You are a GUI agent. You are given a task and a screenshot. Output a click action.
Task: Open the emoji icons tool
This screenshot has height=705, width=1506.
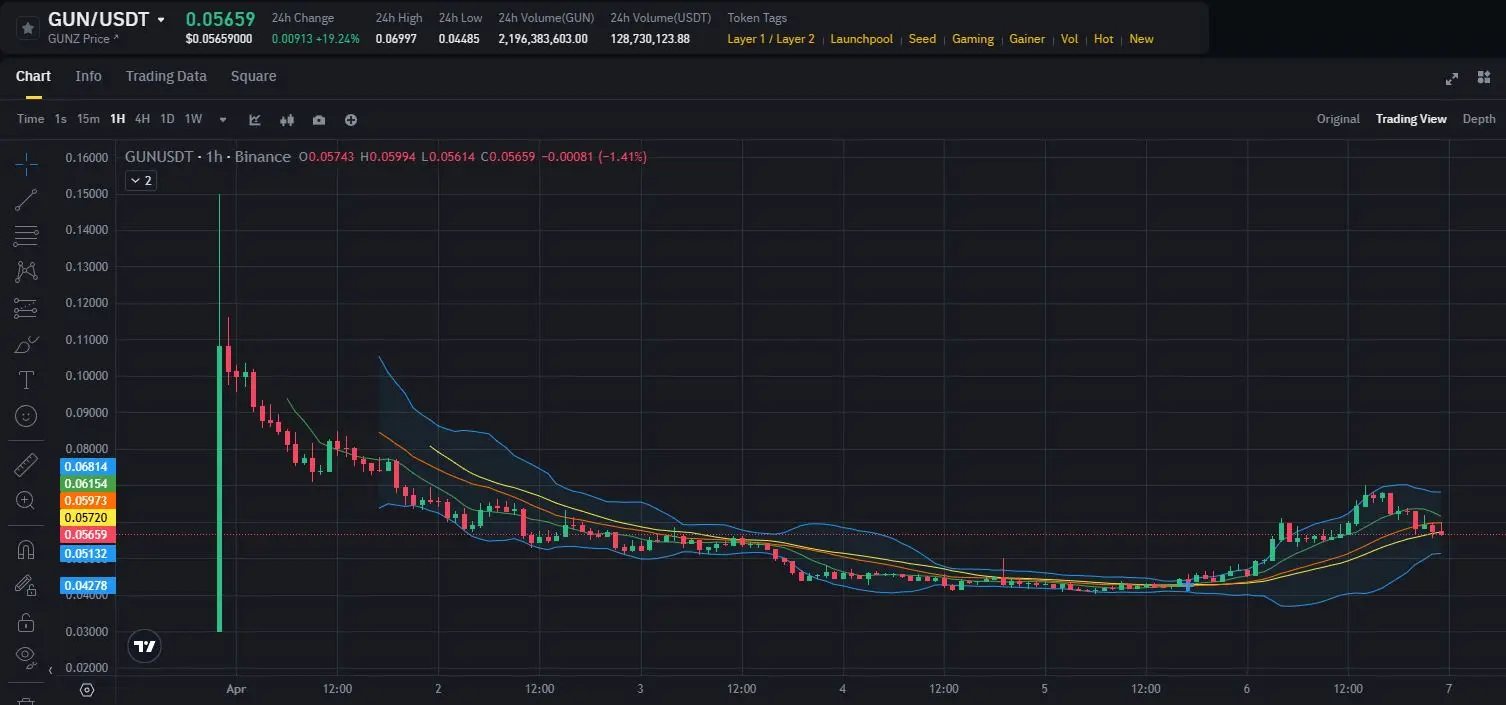coord(27,415)
